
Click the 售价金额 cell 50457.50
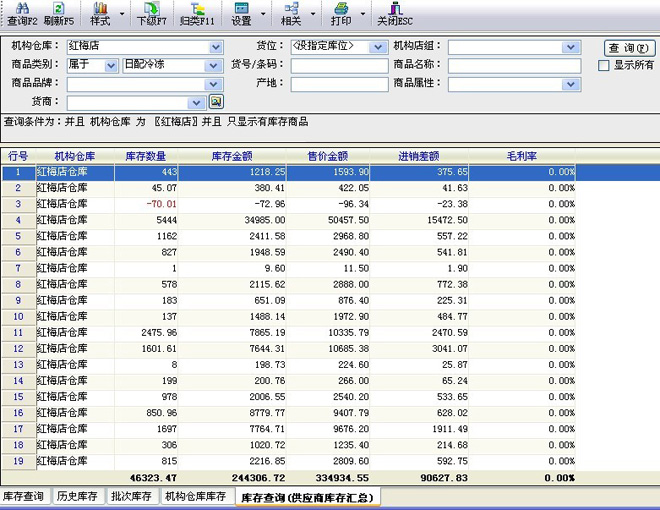point(328,220)
